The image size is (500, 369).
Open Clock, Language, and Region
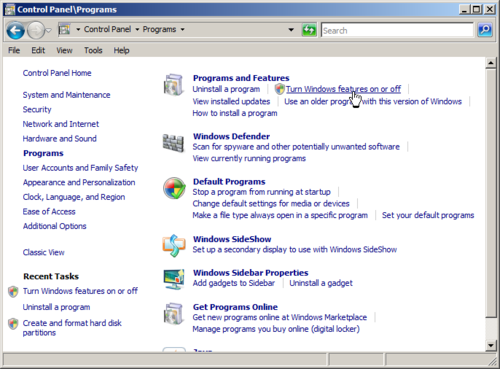[x=74, y=197]
